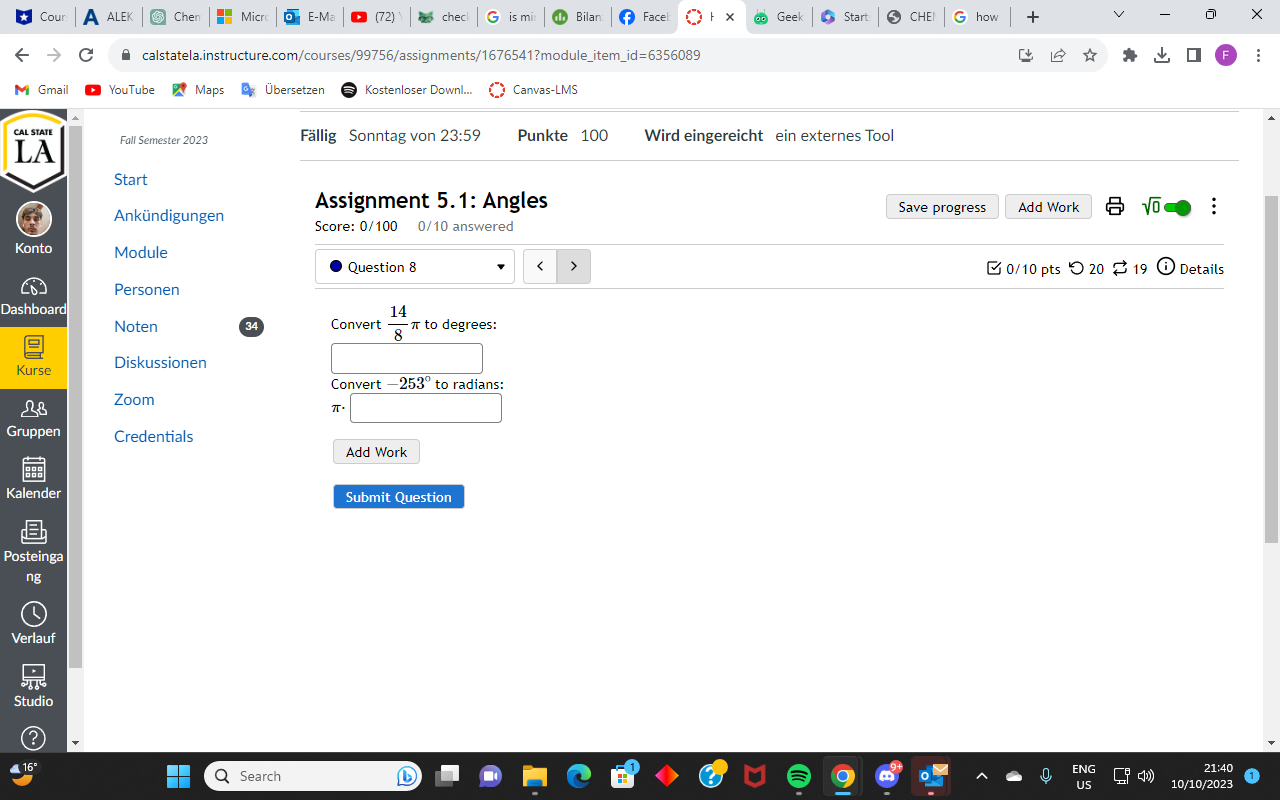Open the Canvas-LMS bookmark
The height and width of the screenshot is (800, 1280).
pos(533,90)
